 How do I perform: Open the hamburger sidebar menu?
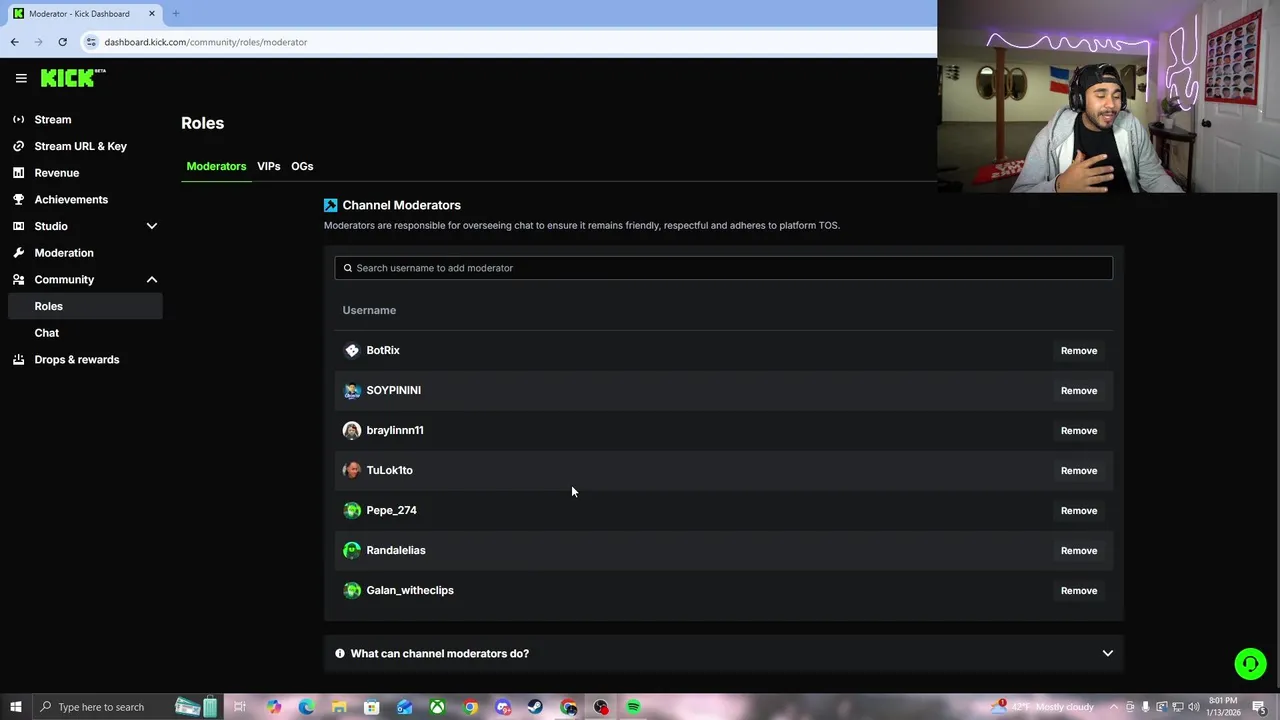pos(21,78)
